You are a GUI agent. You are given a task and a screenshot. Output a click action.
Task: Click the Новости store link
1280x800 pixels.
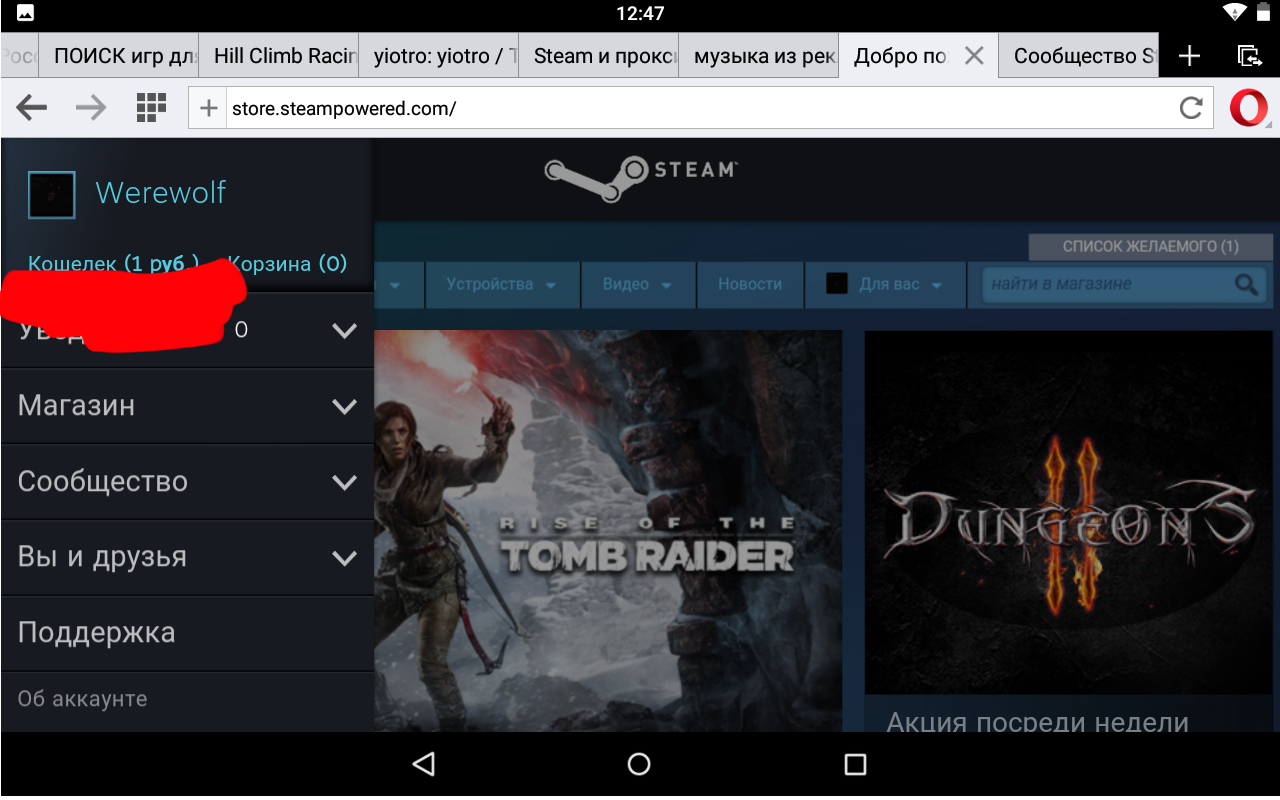750,285
